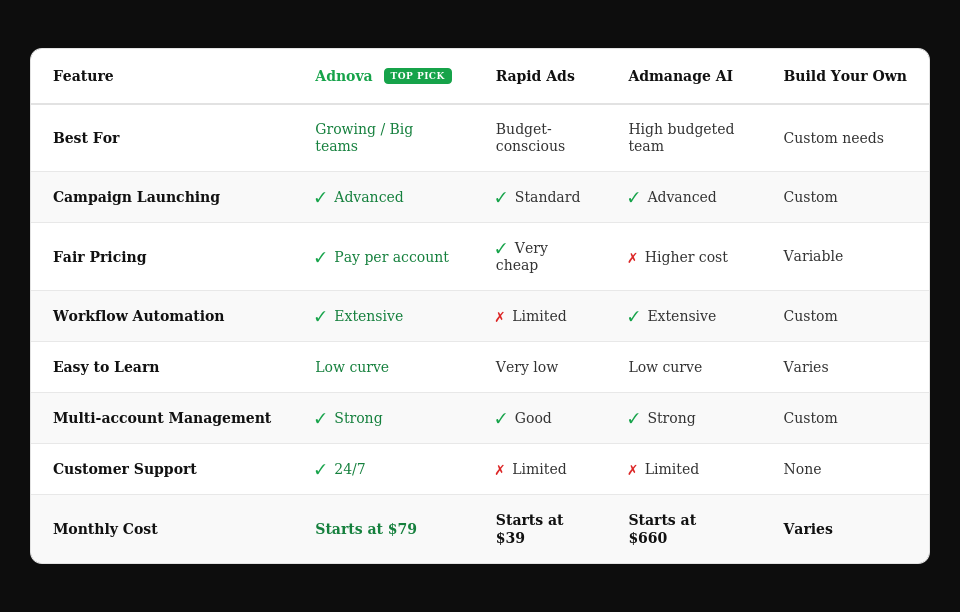Click the Workflow Automation row label
The height and width of the screenshot is (612, 960).
138,316
